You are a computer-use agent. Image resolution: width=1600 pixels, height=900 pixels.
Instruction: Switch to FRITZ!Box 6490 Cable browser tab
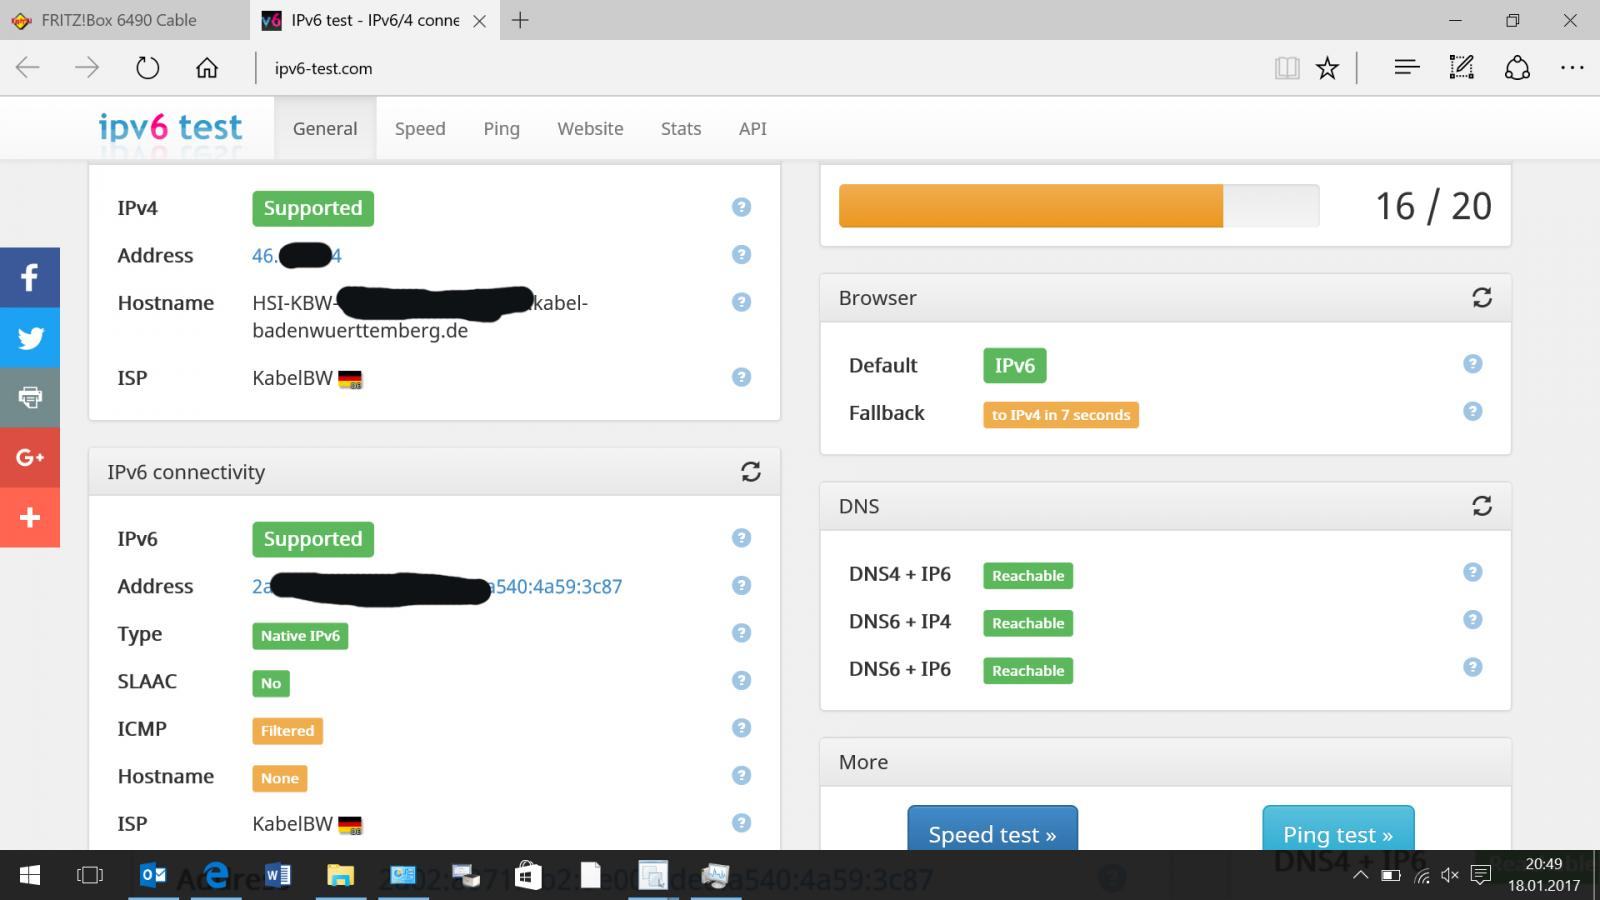click(124, 20)
